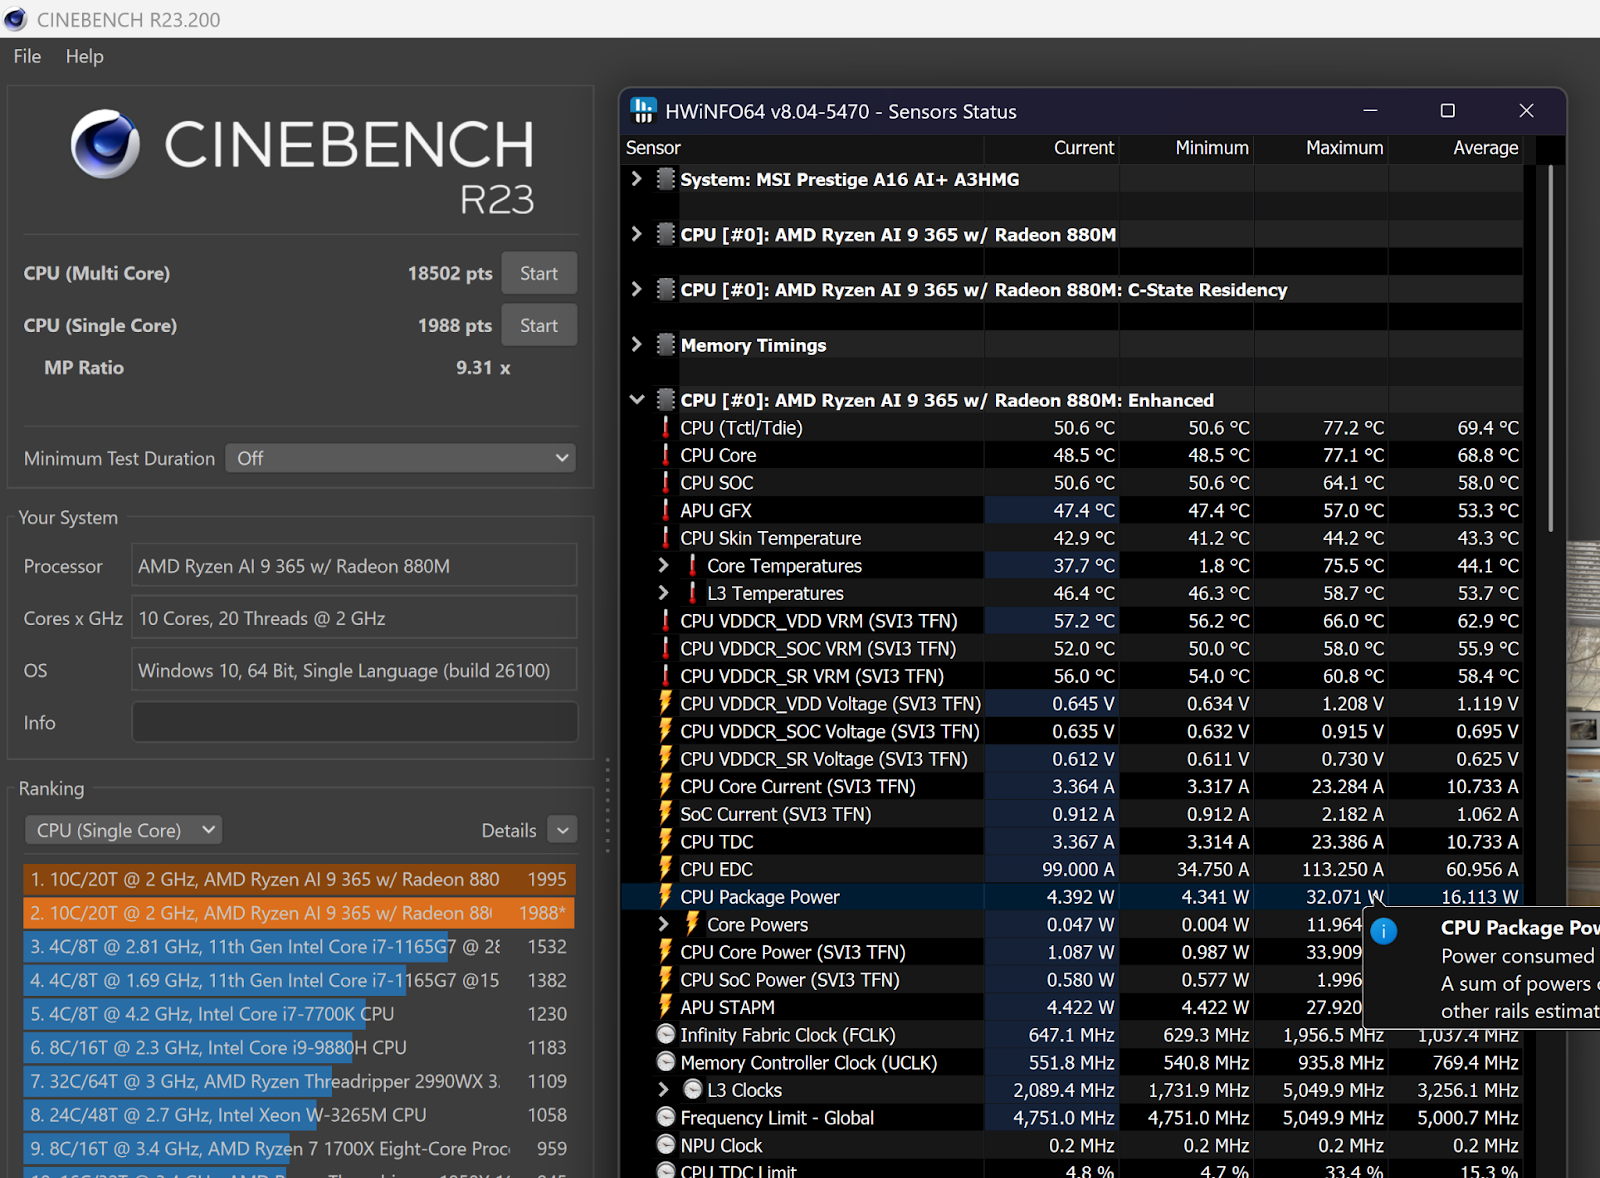Open the Help menu
The height and width of the screenshot is (1178, 1600).
click(x=85, y=56)
